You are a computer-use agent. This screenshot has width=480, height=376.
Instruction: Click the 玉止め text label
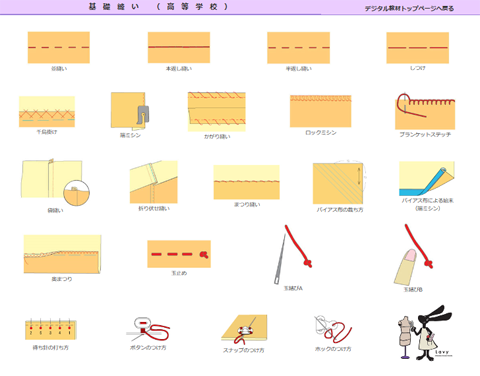179,273
